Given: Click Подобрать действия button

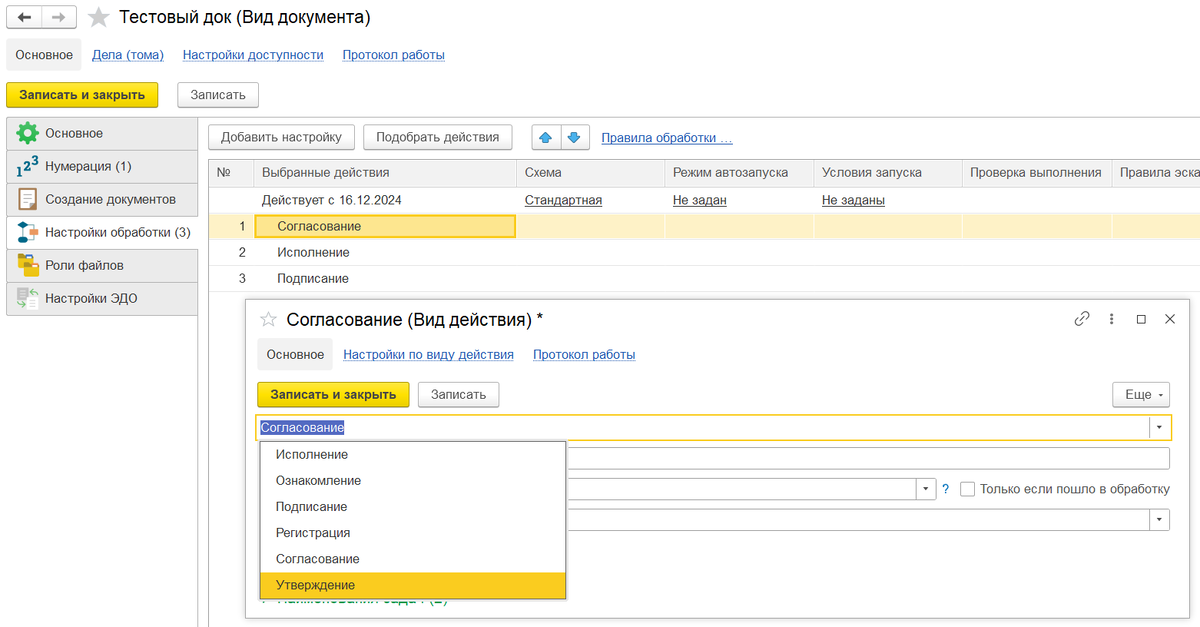Looking at the screenshot, I should 438,137.
